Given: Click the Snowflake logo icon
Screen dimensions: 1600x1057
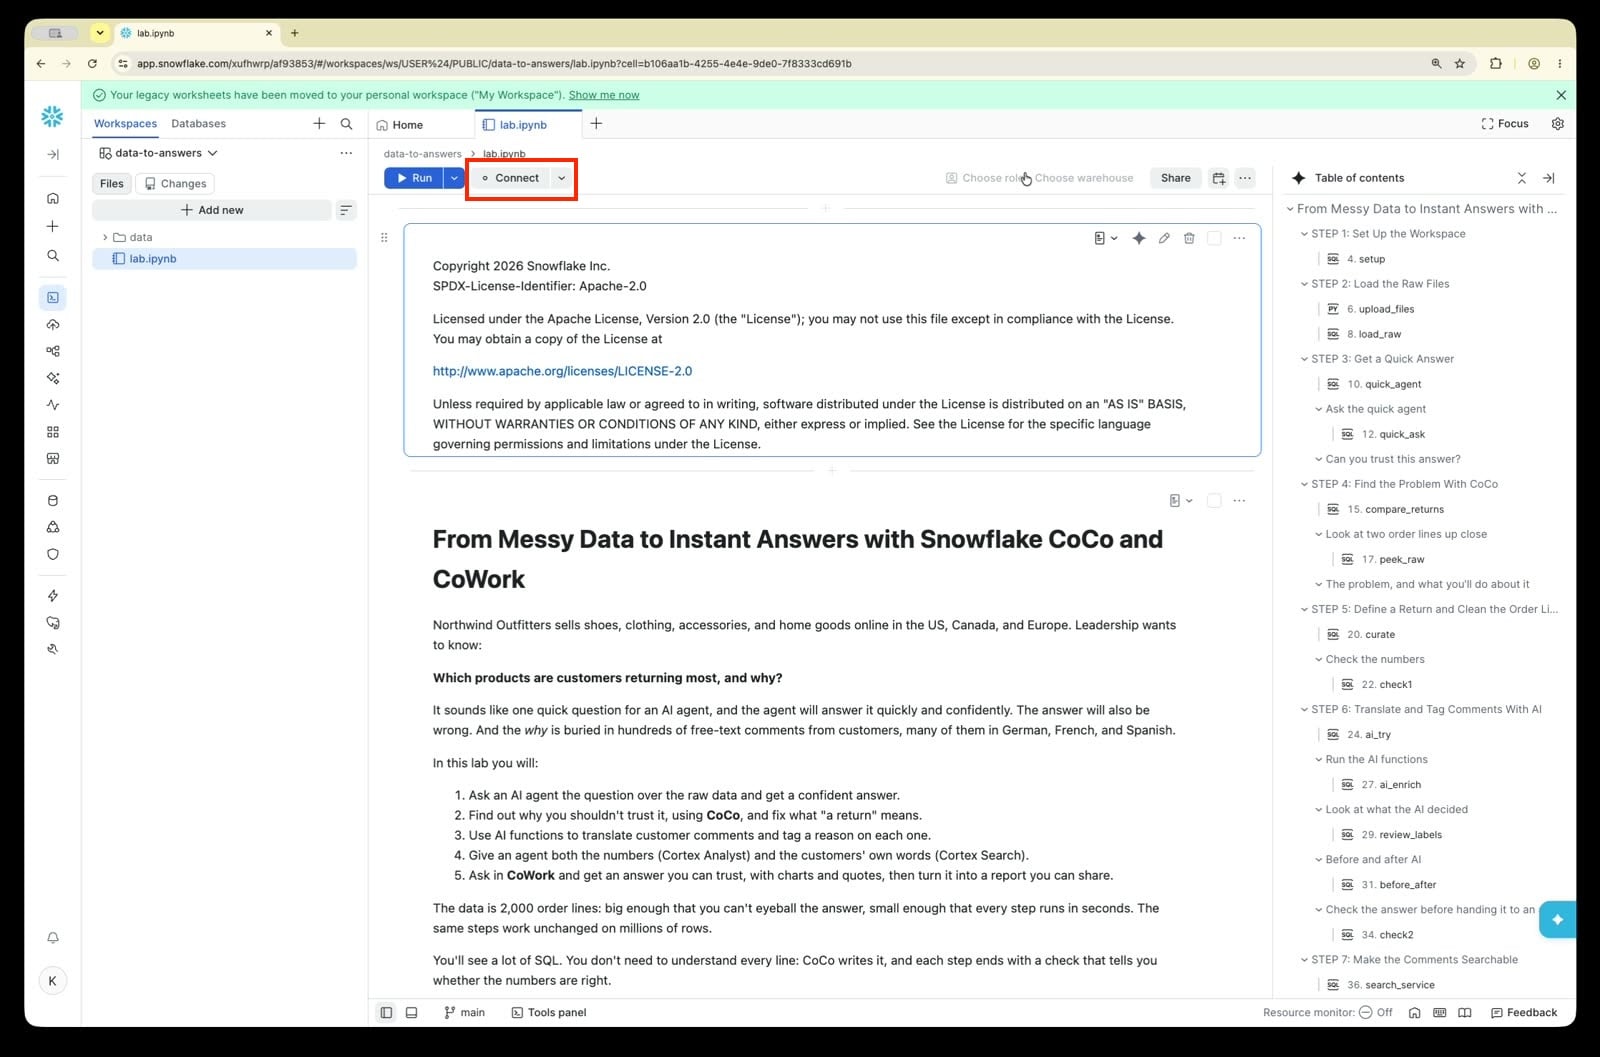Looking at the screenshot, I should click(52, 117).
